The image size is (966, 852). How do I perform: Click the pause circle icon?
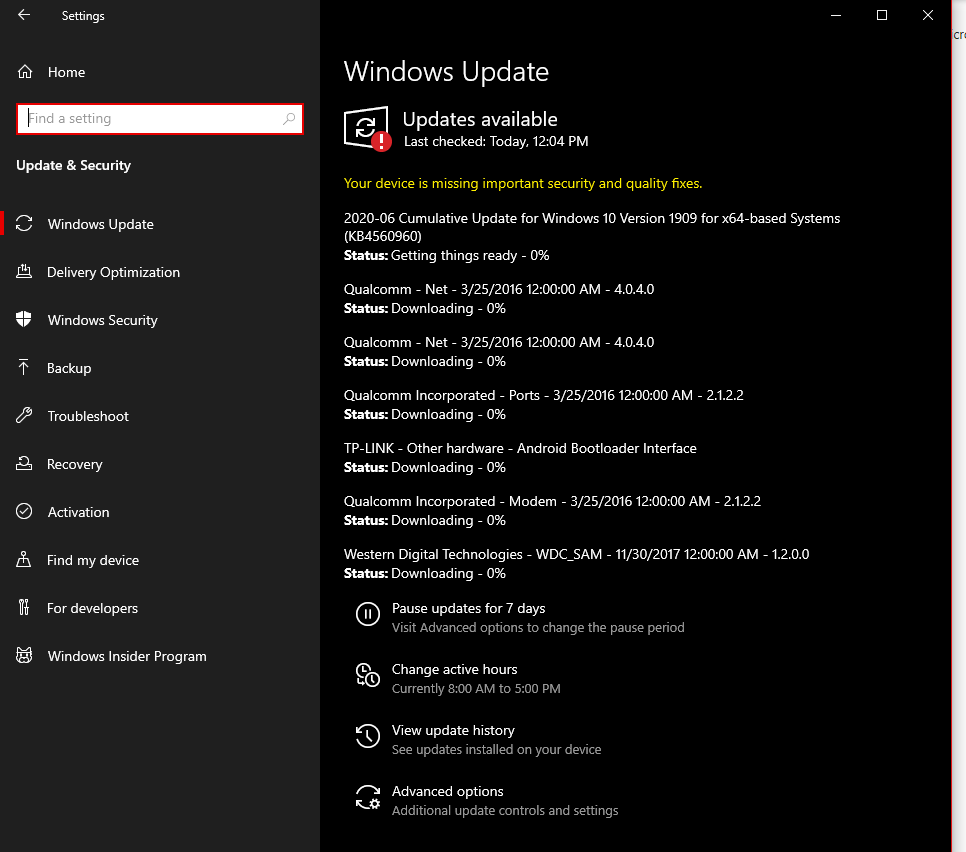pyautogui.click(x=368, y=614)
